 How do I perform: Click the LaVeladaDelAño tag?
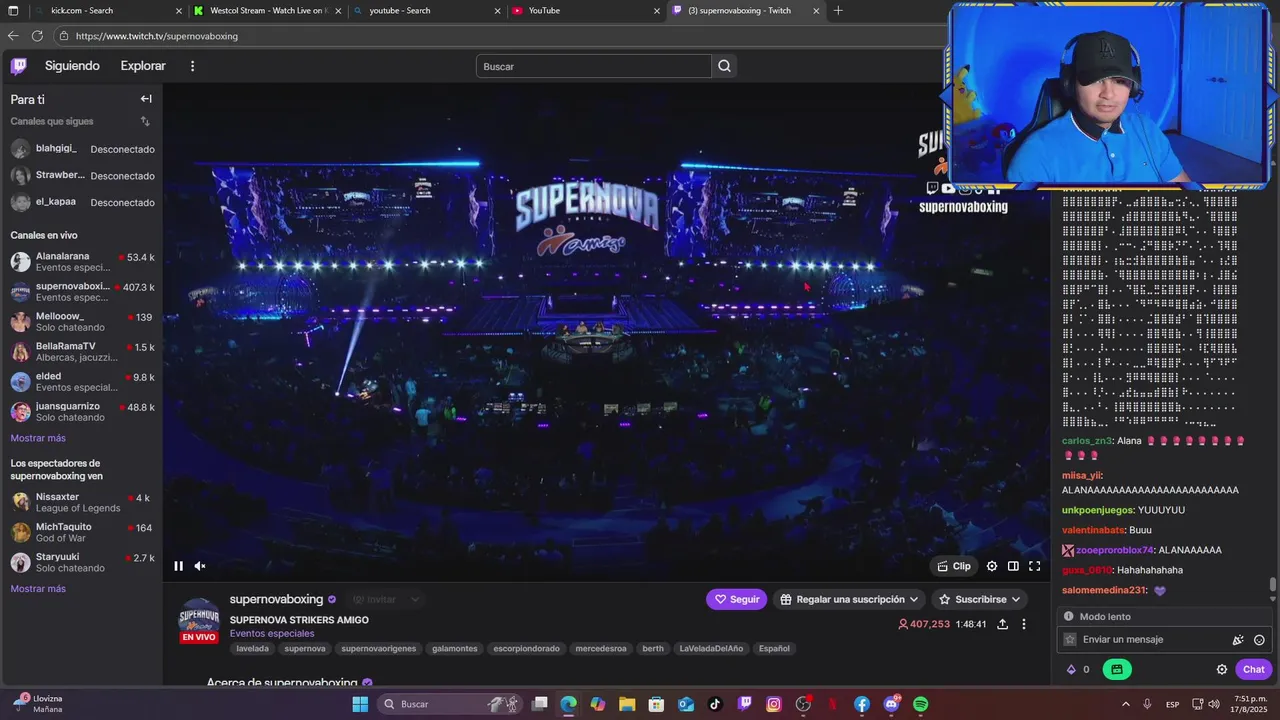tap(711, 649)
